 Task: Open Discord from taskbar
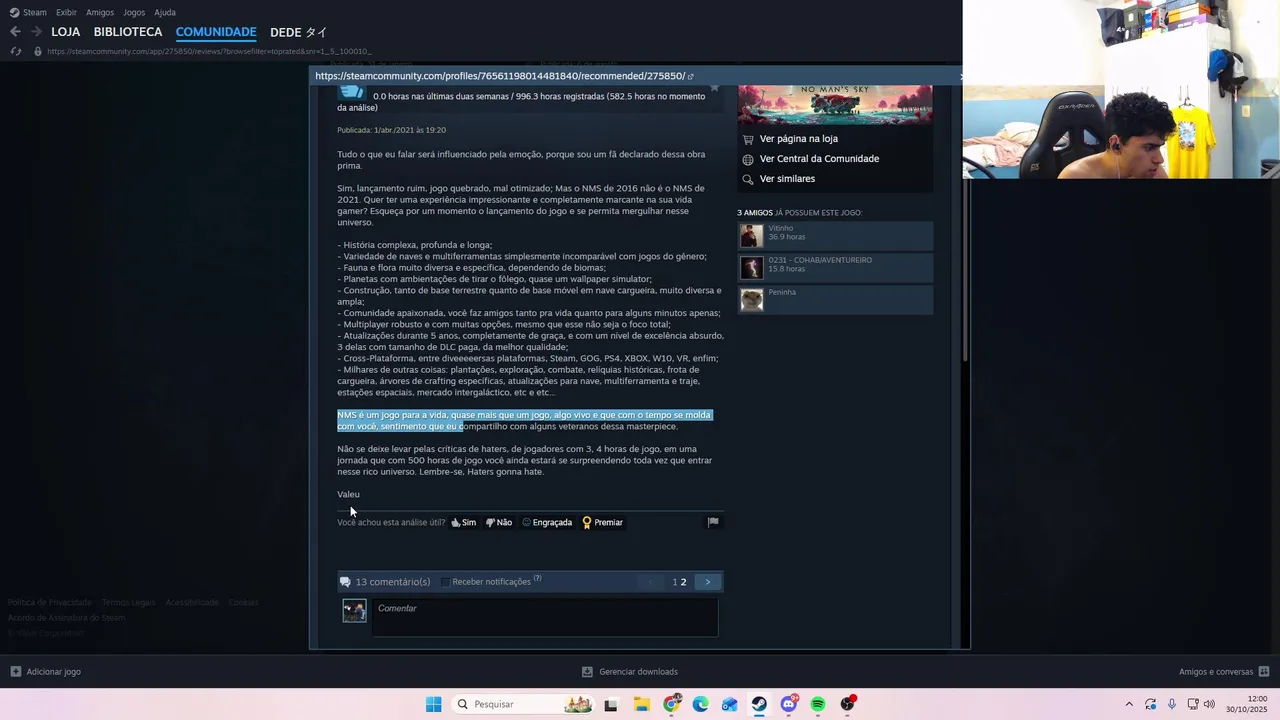tap(789, 704)
